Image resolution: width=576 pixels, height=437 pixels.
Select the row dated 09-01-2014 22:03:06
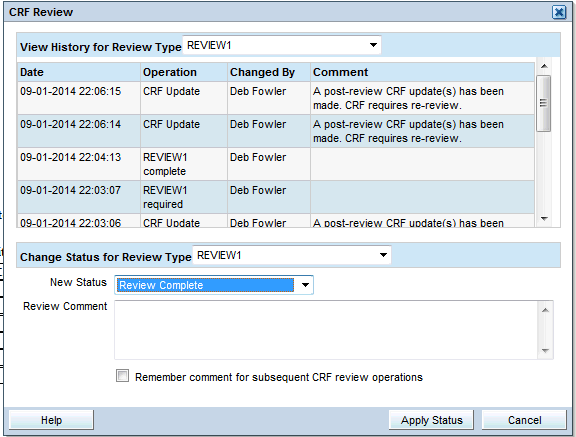[x=276, y=221]
